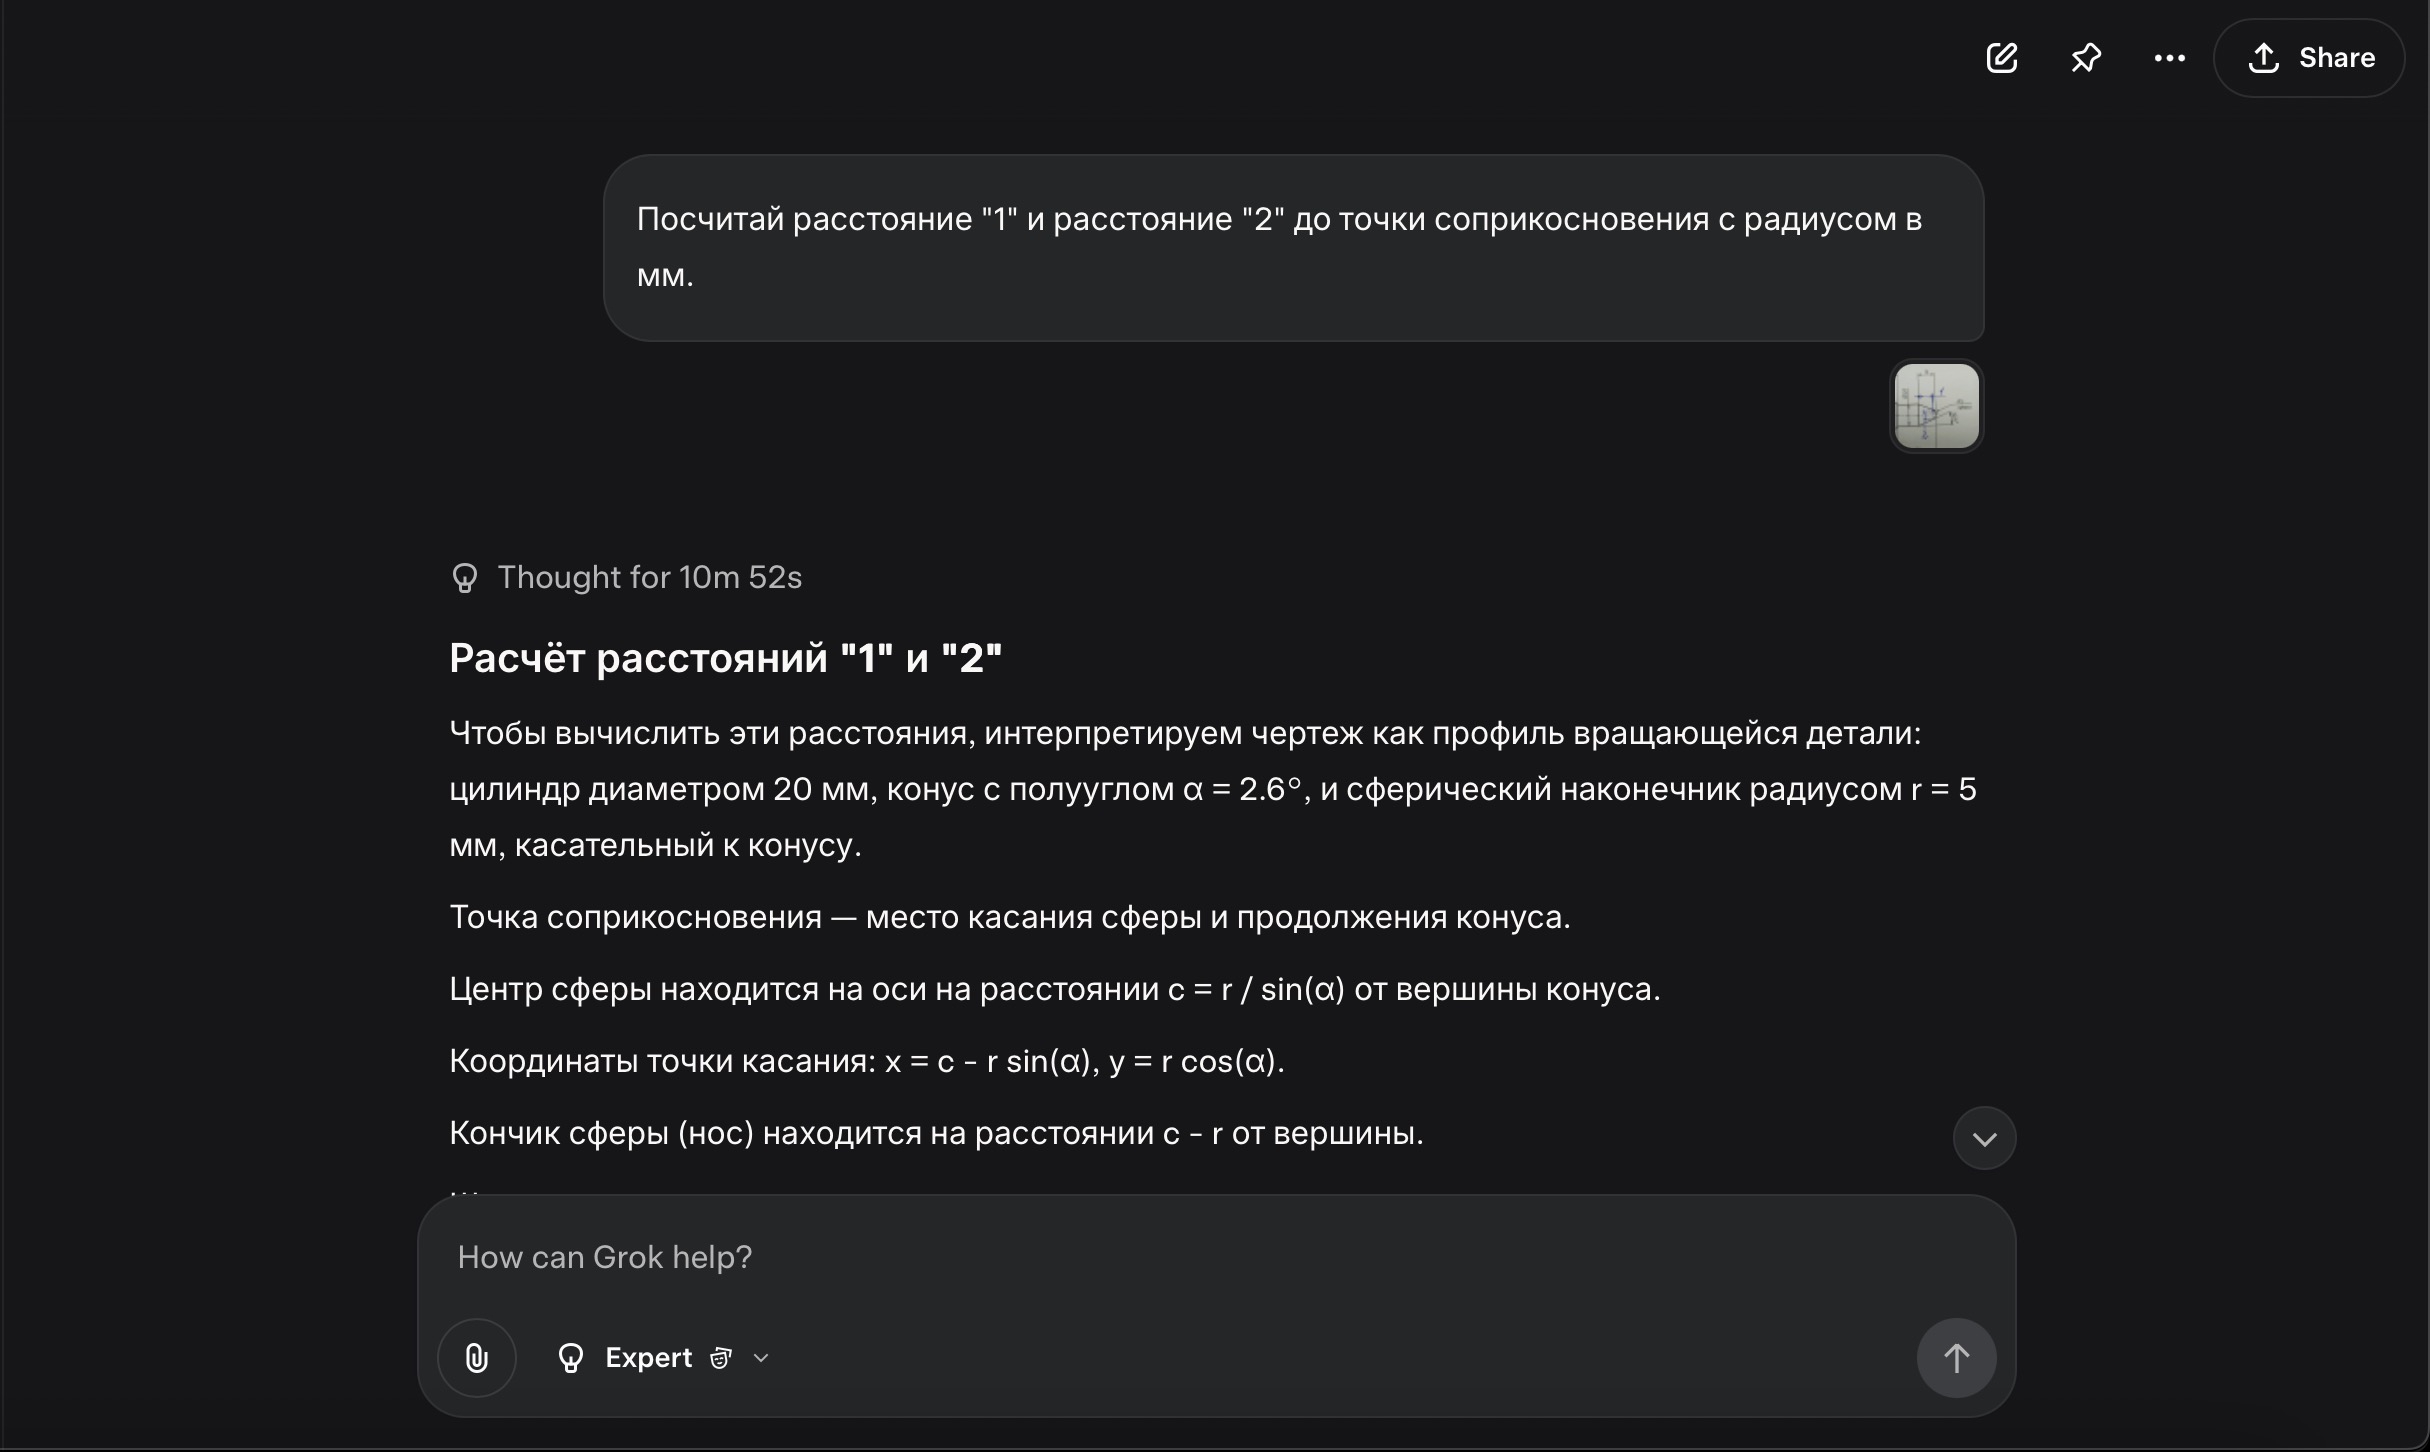Attach a file using the paperclip icon
This screenshot has width=2430, height=1452.
[477, 1358]
